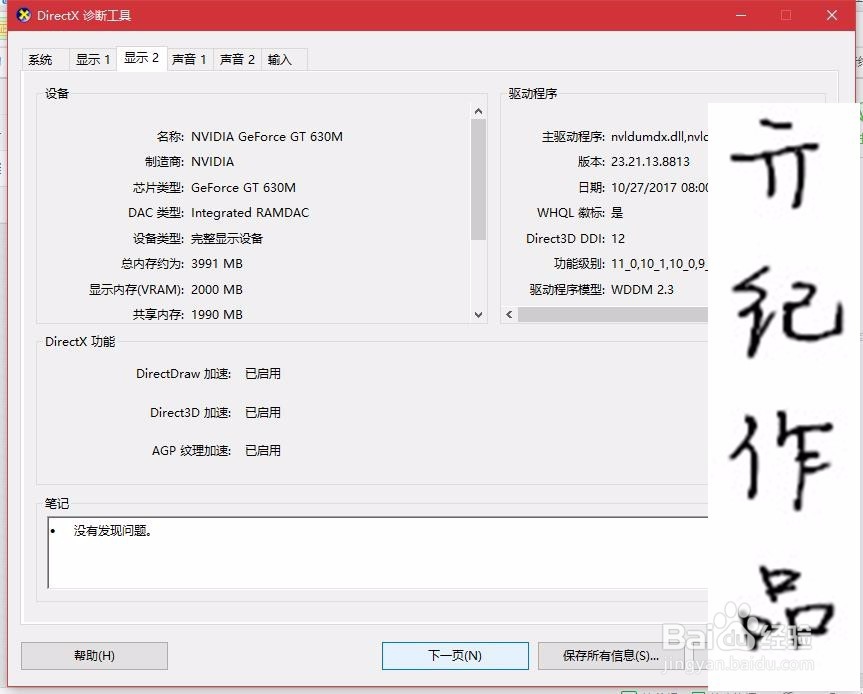
Task: Click the 没有发现问题 note text
Action: (x=113, y=531)
